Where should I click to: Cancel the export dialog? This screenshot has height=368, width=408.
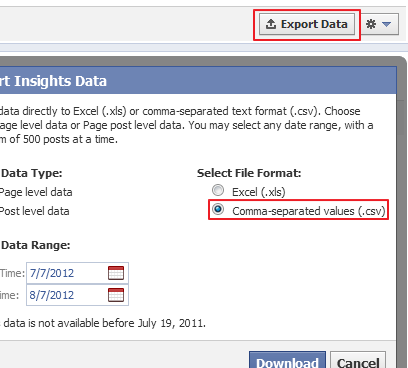tap(358, 360)
